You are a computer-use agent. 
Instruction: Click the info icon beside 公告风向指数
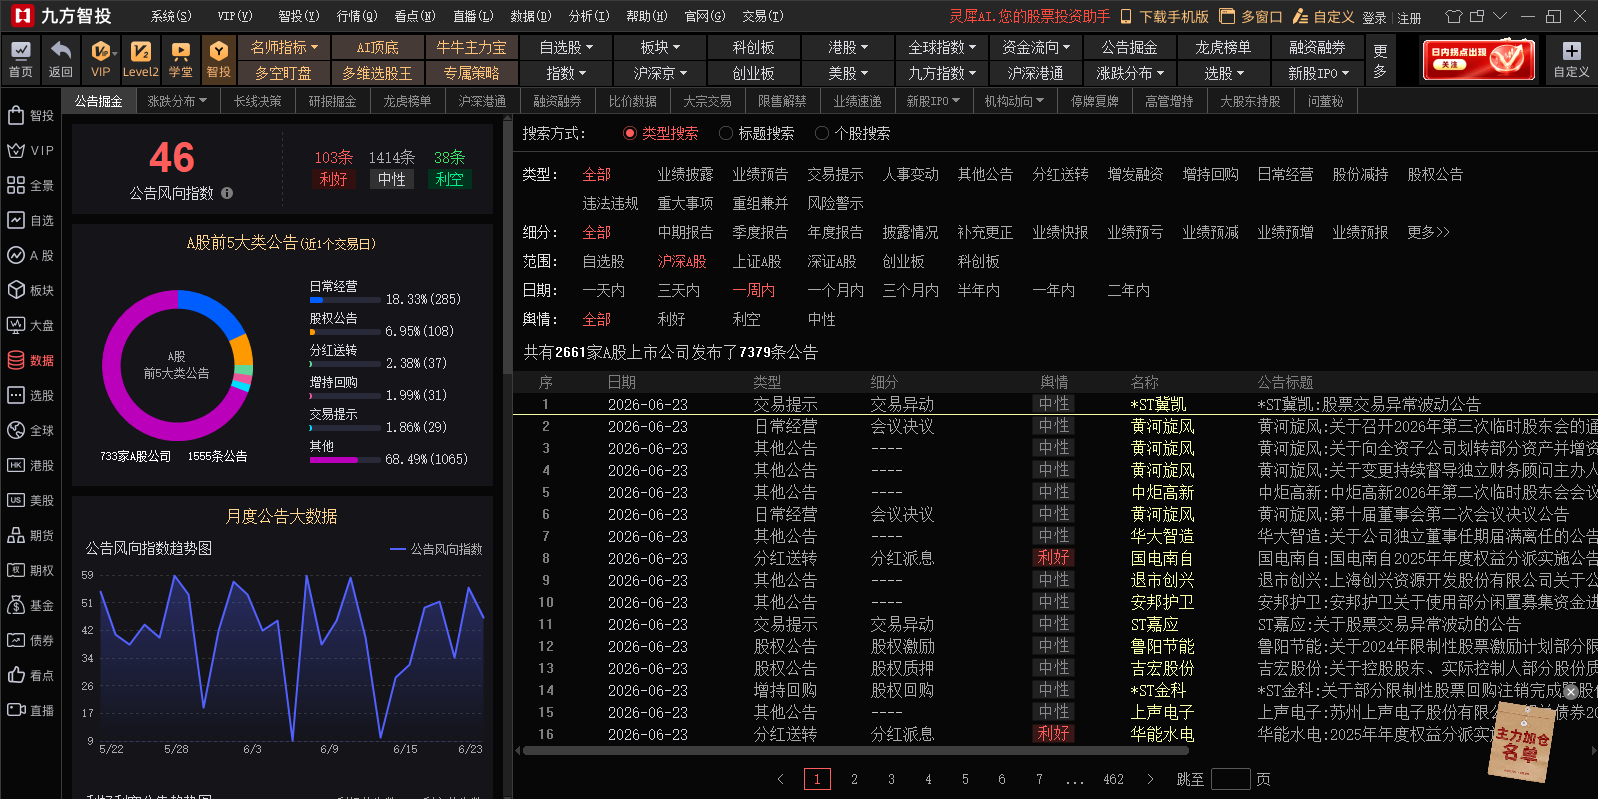tap(227, 193)
